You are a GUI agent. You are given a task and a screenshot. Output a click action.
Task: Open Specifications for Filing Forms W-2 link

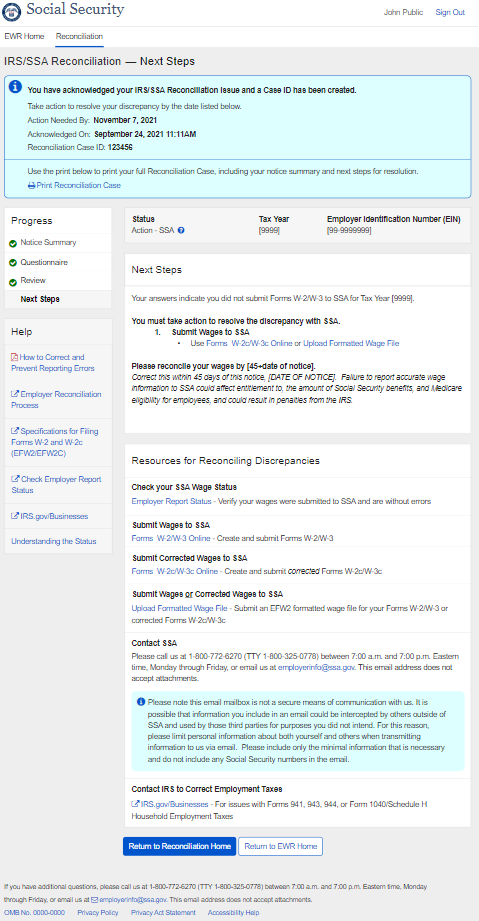pos(55,442)
